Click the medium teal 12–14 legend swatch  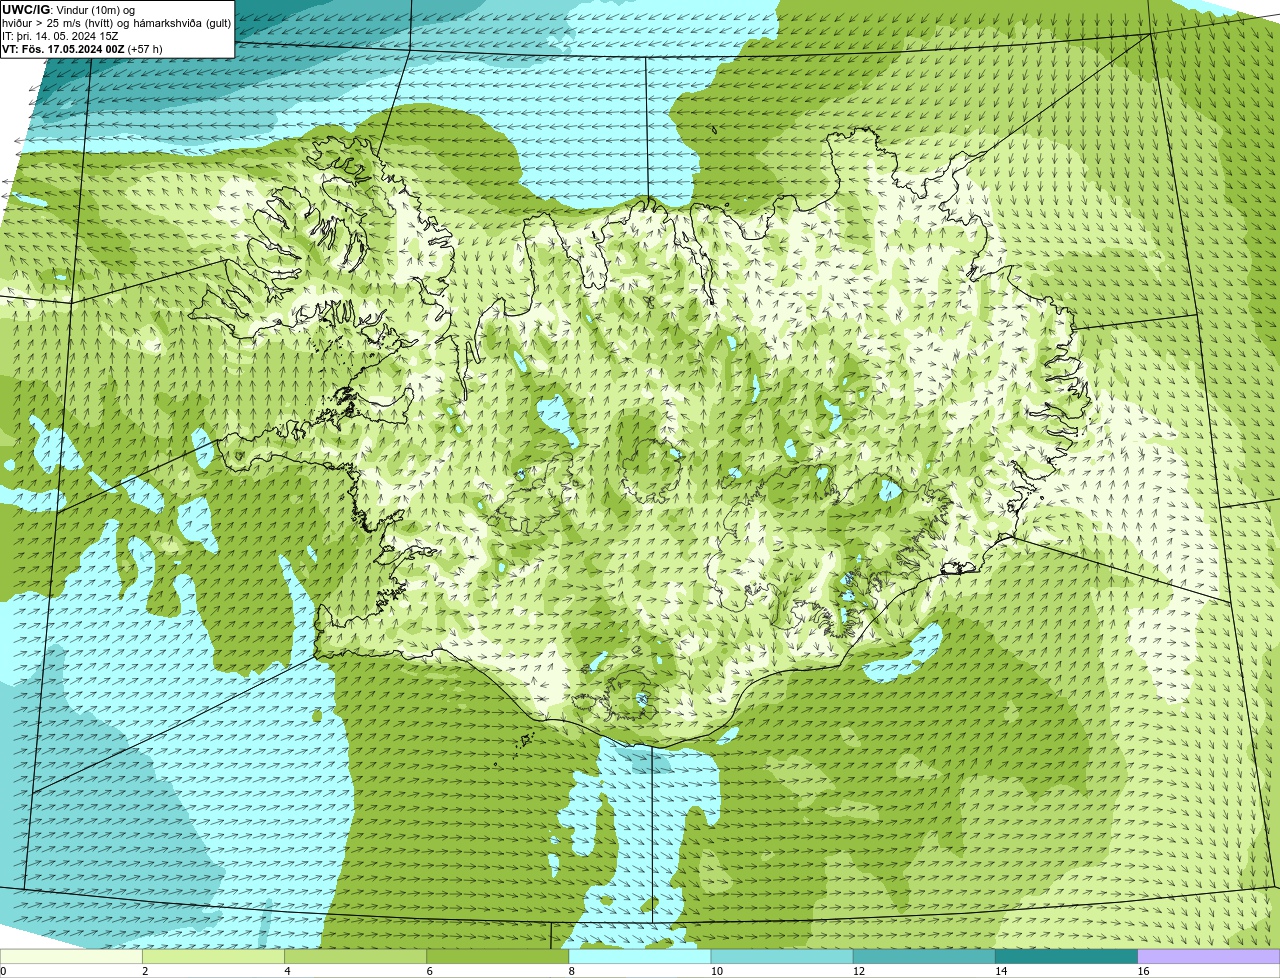tap(924, 957)
